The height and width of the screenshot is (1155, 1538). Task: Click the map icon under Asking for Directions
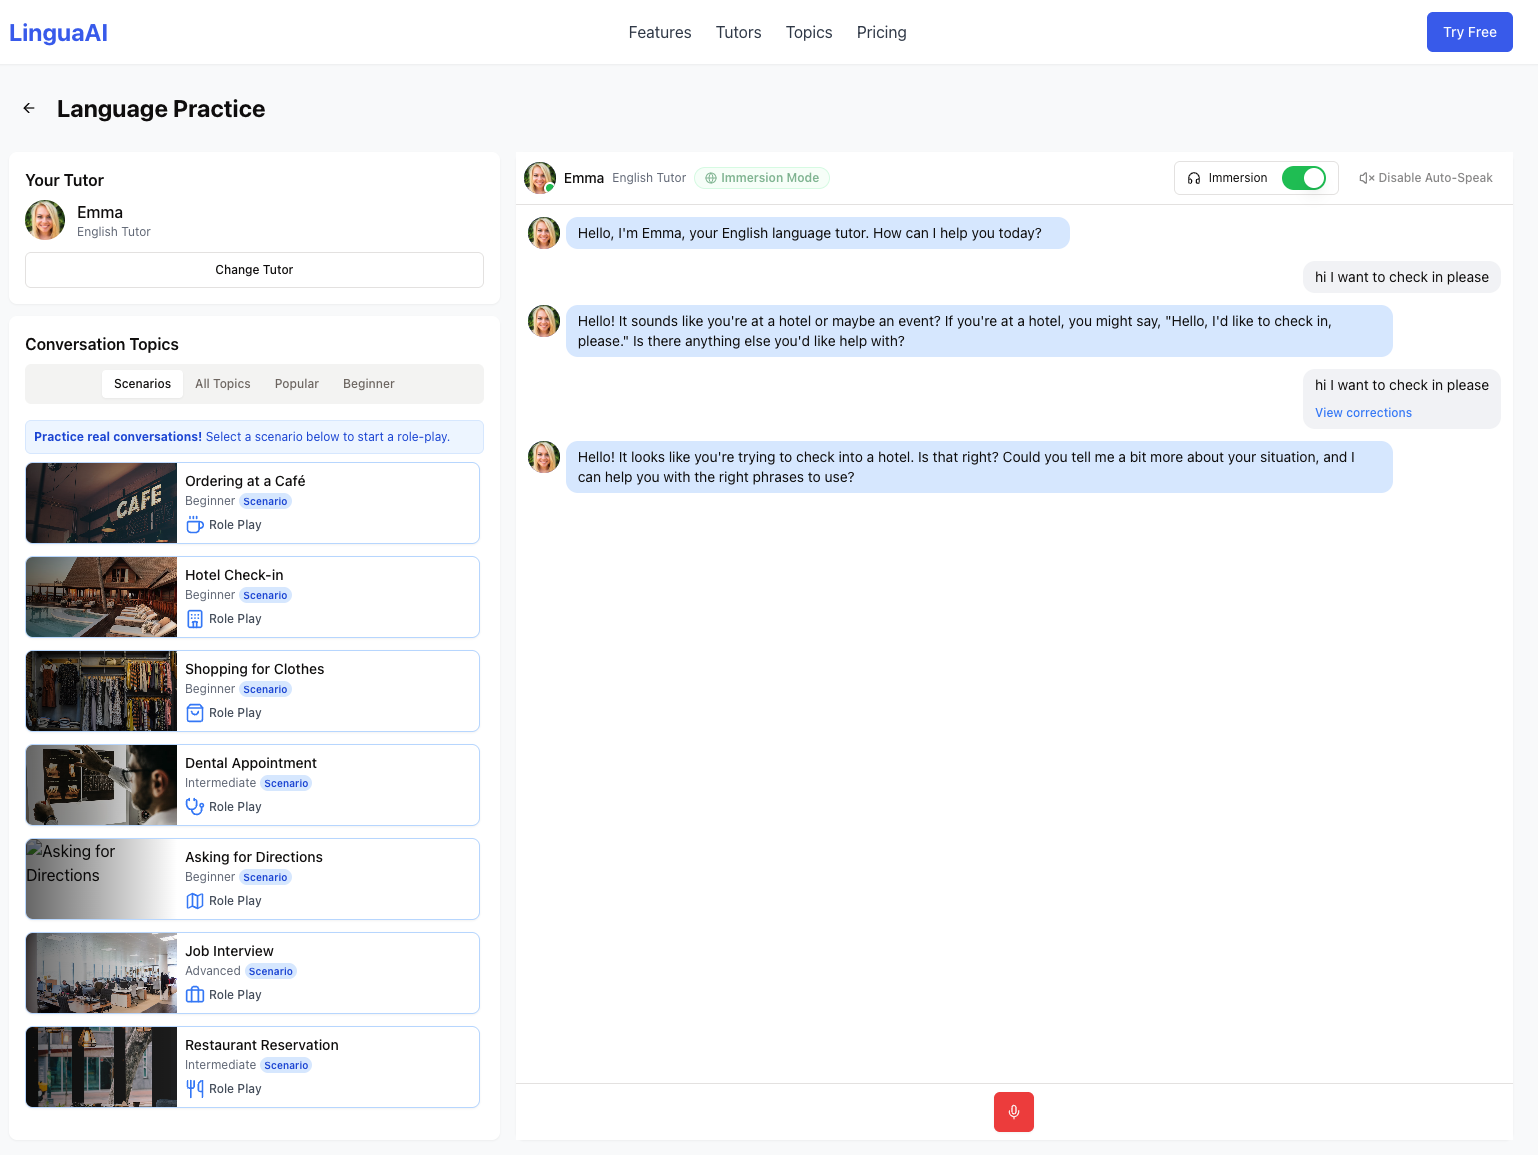tap(195, 901)
